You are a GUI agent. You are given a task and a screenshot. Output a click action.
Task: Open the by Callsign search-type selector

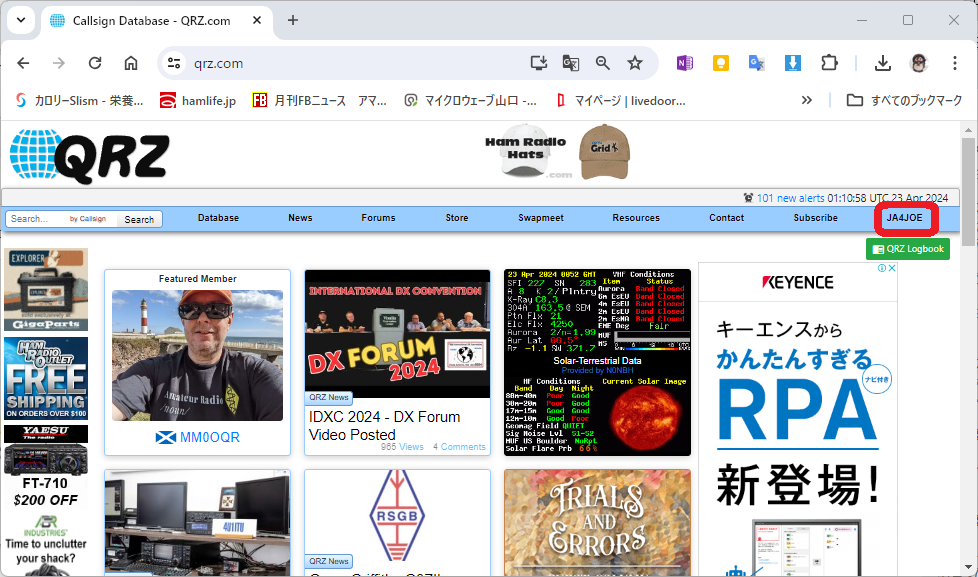pyautogui.click(x=88, y=219)
